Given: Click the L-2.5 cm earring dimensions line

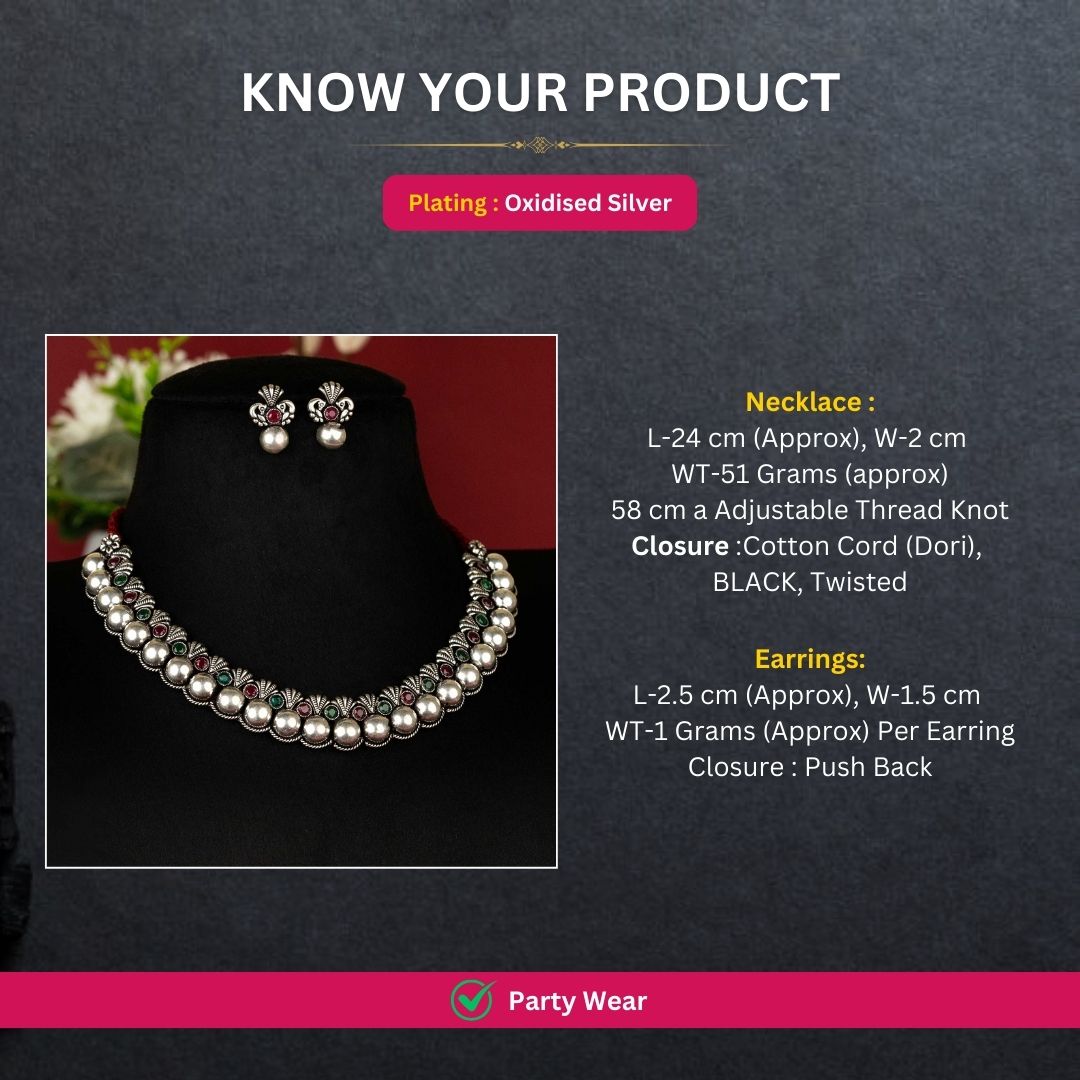Looking at the screenshot, I should tap(810, 695).
